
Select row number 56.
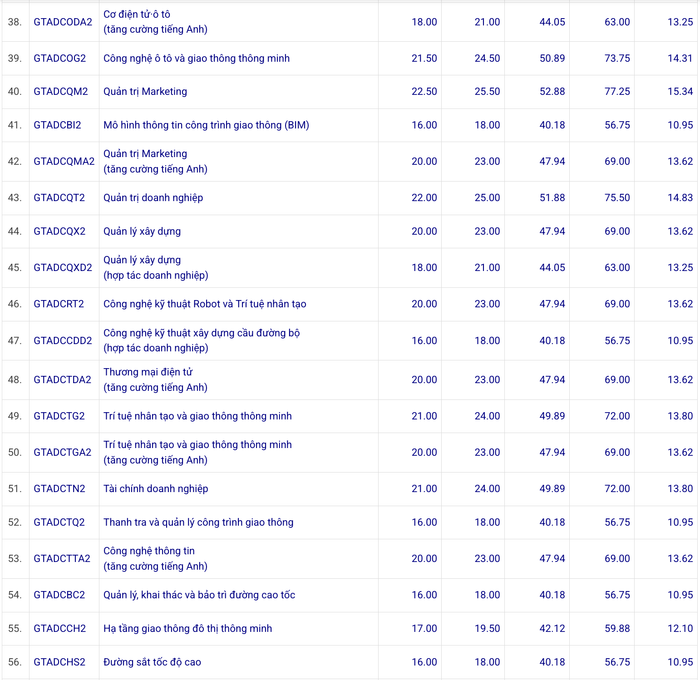(x=15, y=662)
